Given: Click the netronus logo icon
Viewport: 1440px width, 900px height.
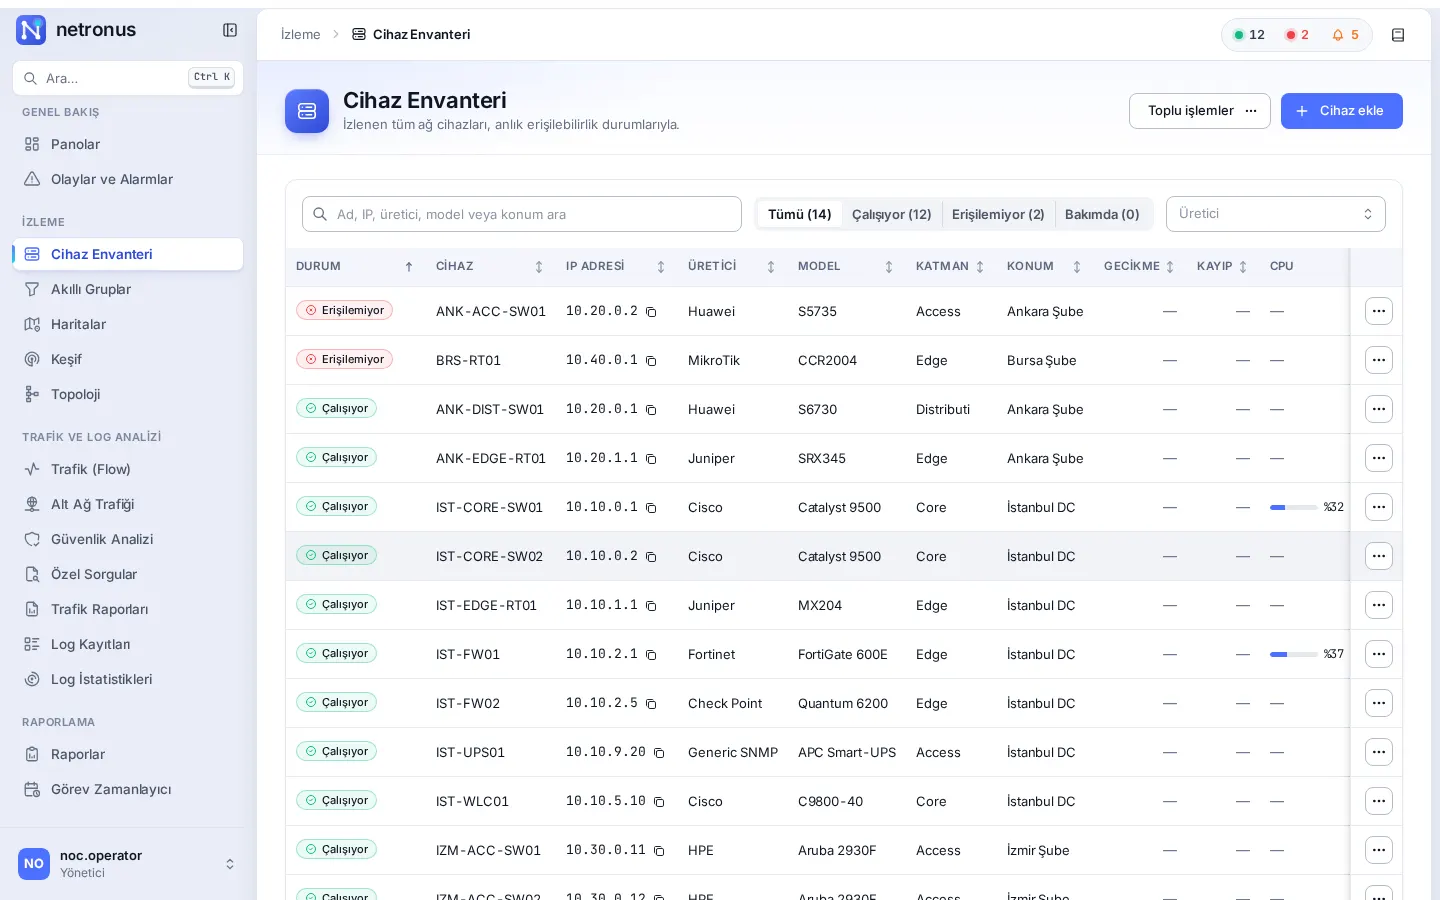Looking at the screenshot, I should point(31,30).
